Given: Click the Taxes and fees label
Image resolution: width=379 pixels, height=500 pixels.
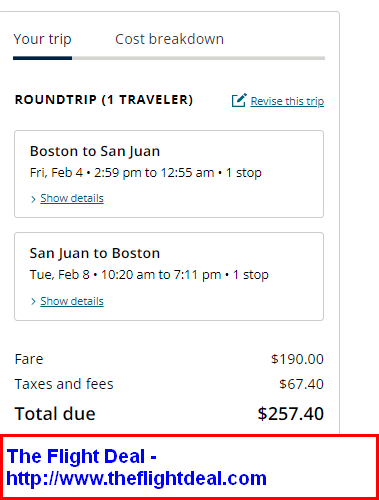Looking at the screenshot, I should 64,384.
